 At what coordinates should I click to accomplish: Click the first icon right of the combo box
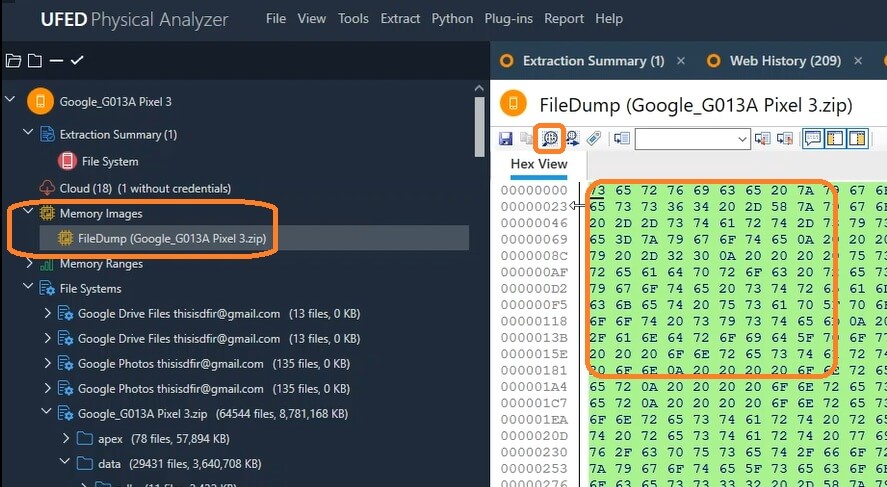coord(763,138)
